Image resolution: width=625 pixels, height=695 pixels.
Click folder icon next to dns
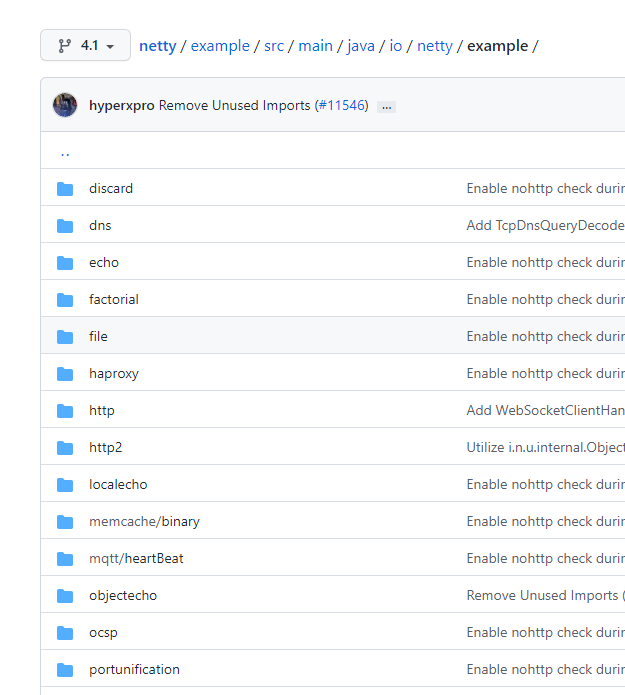65,226
